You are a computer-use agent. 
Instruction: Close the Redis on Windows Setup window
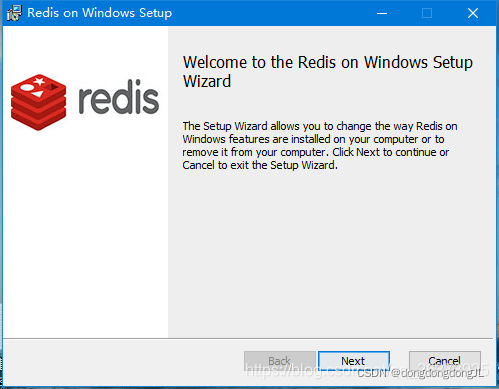[473, 13]
